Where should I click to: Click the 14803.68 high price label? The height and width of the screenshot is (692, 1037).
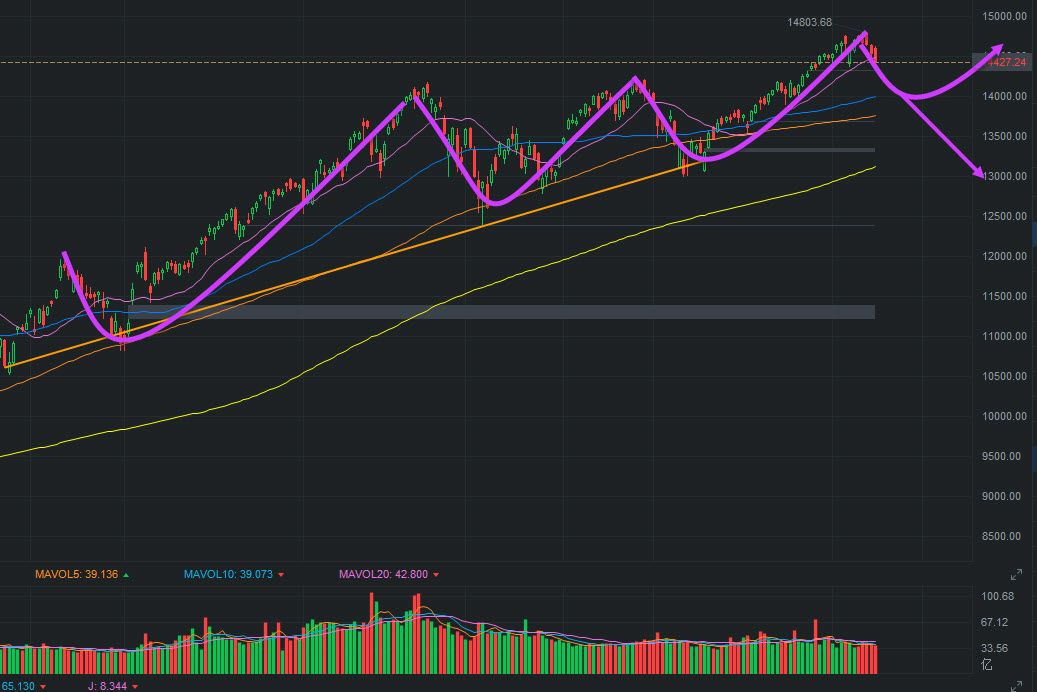point(809,22)
